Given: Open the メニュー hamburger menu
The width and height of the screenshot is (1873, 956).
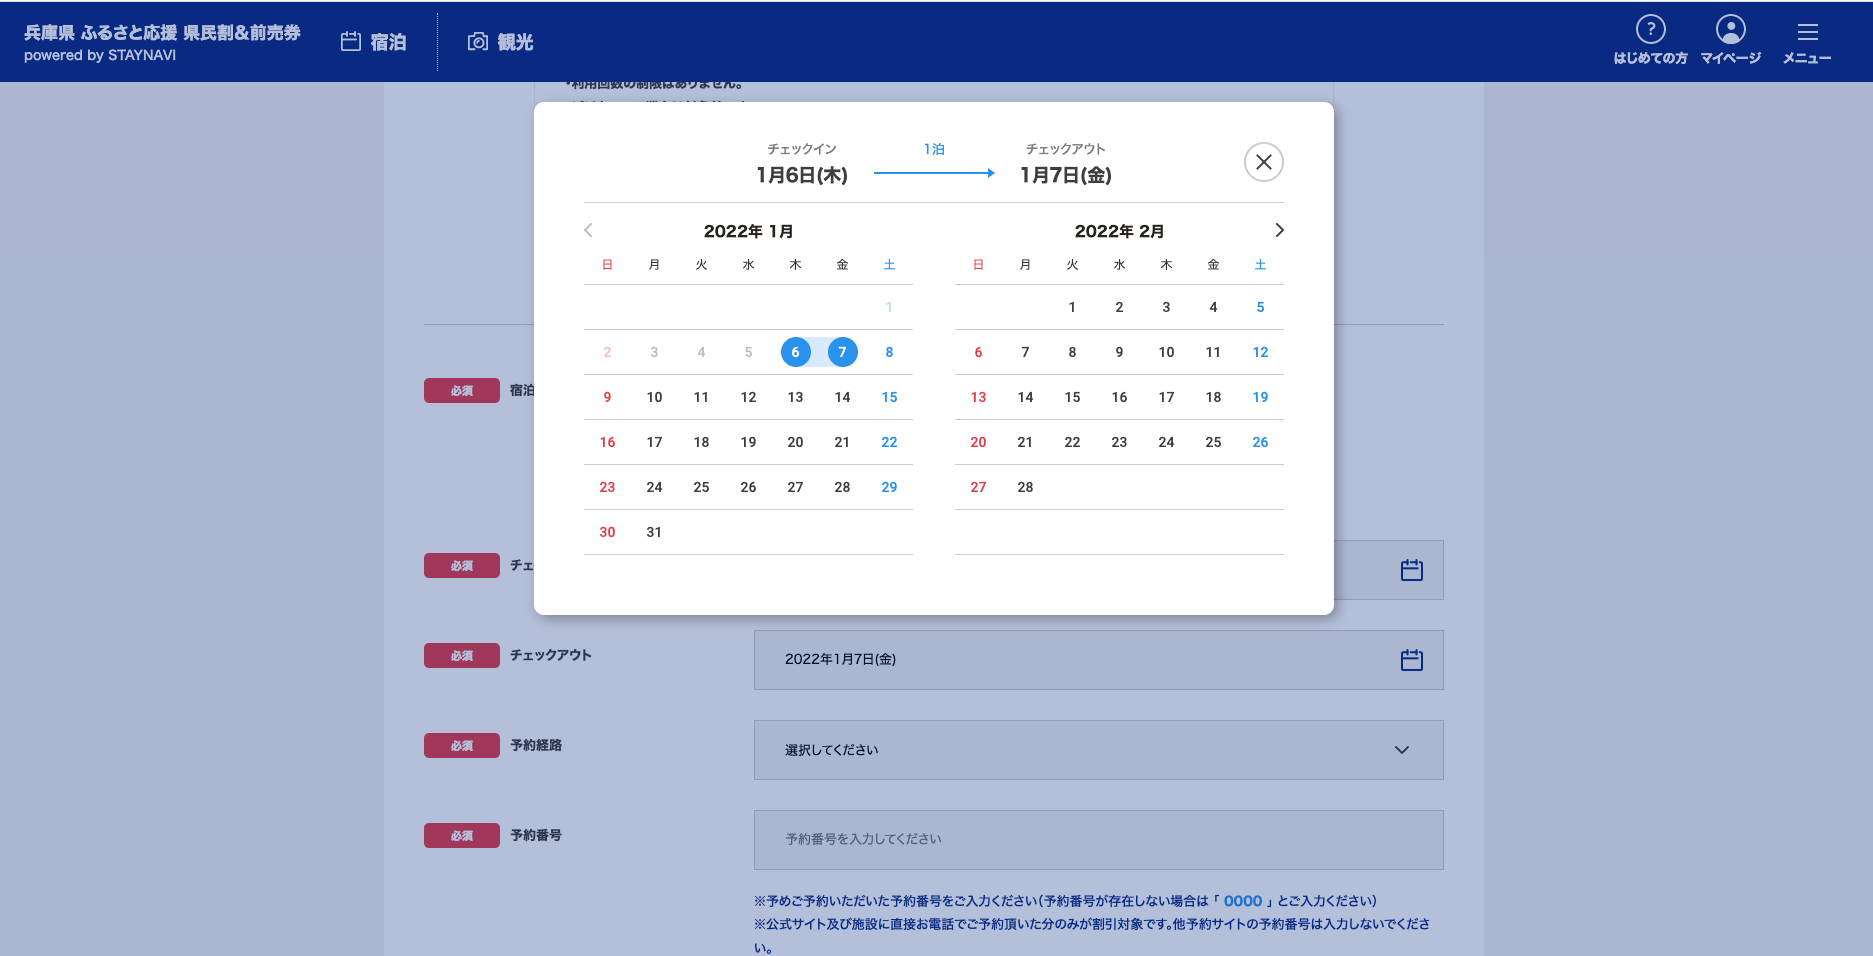Looking at the screenshot, I should coord(1807,42).
